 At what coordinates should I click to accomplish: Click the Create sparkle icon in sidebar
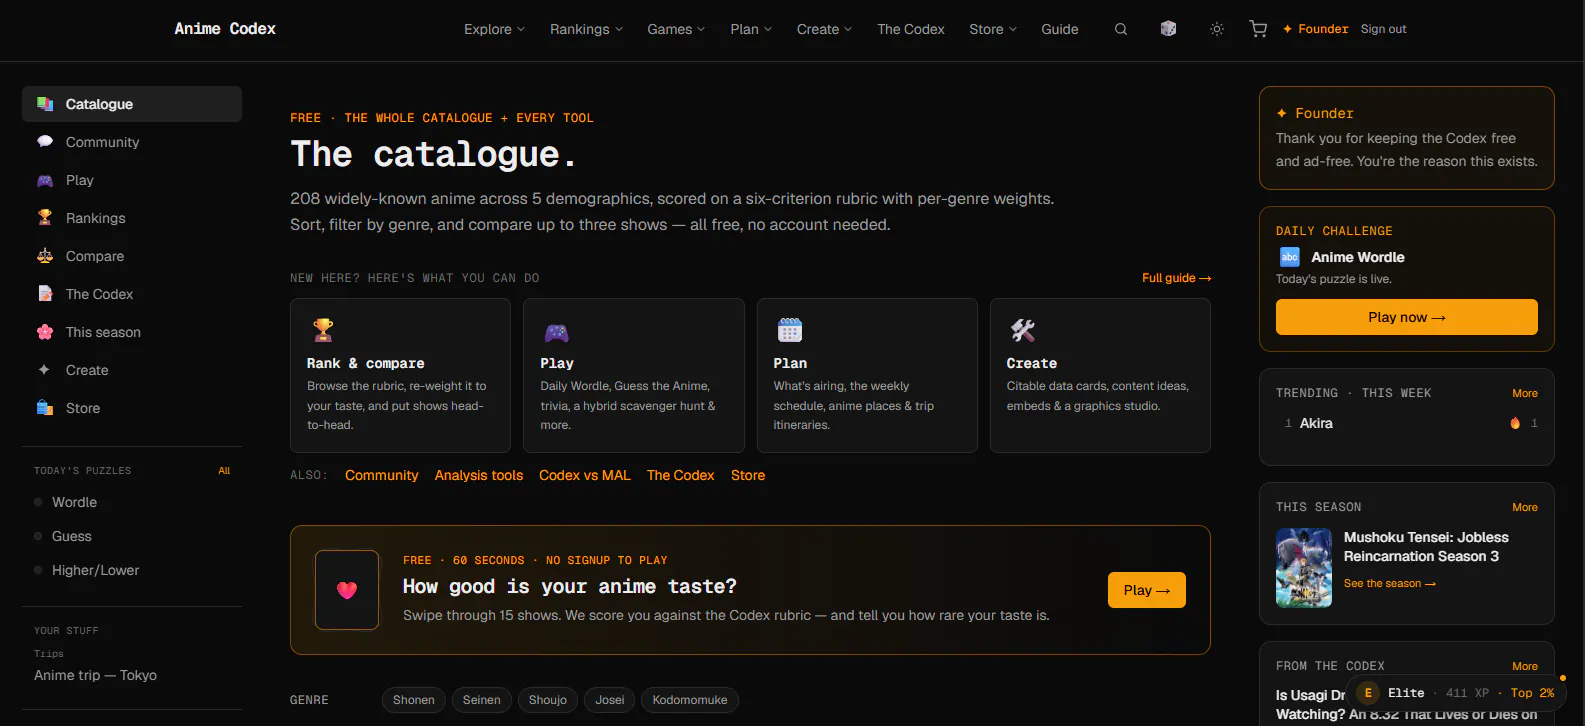[44, 370]
